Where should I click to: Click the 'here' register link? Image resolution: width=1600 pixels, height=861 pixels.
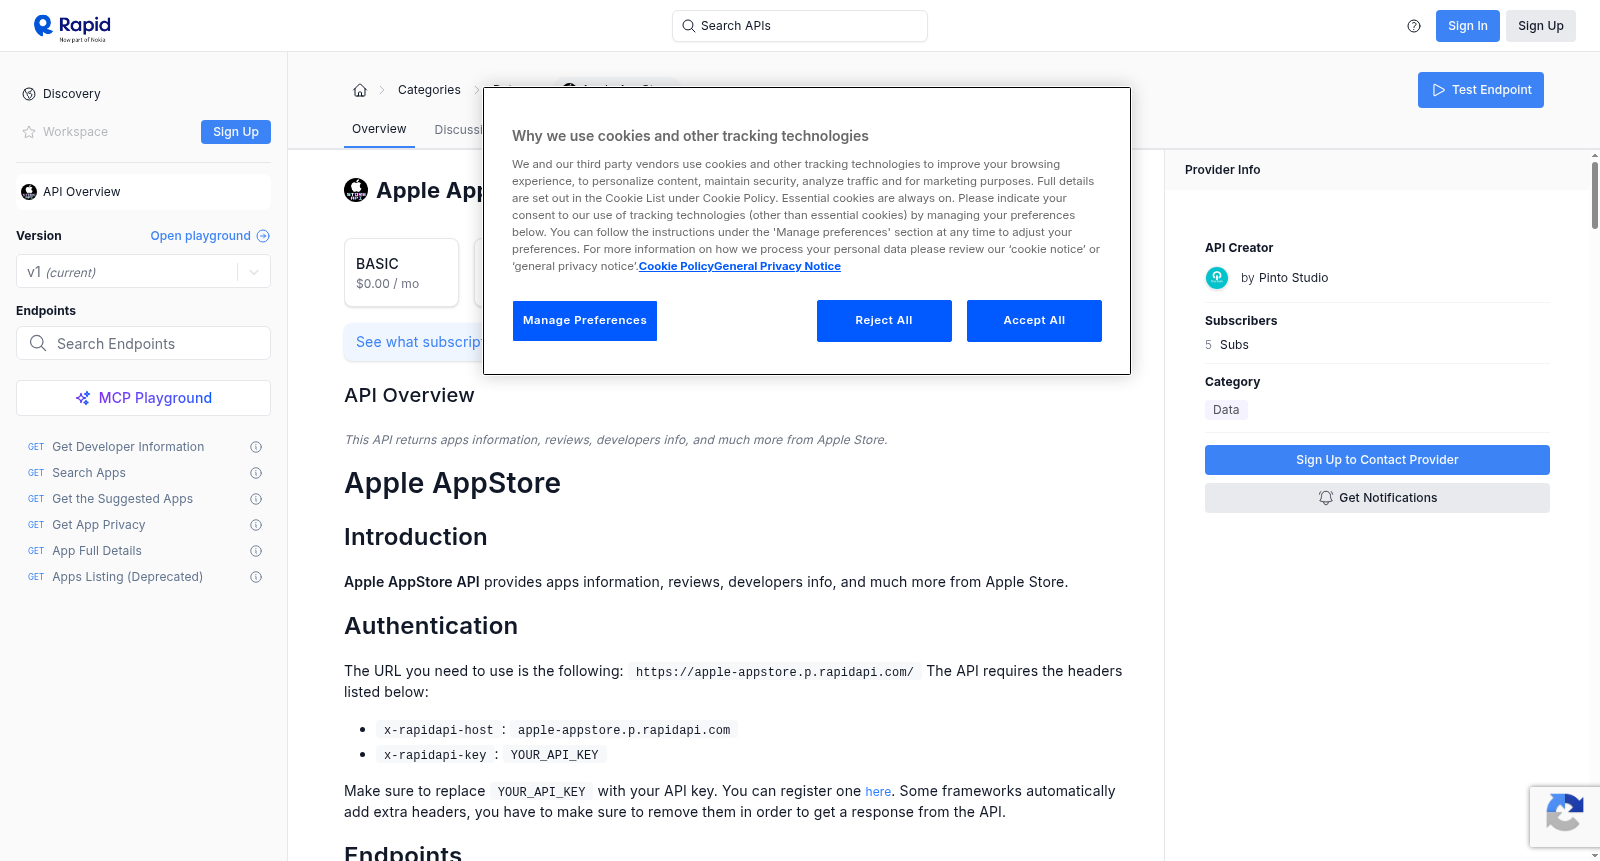(x=878, y=792)
